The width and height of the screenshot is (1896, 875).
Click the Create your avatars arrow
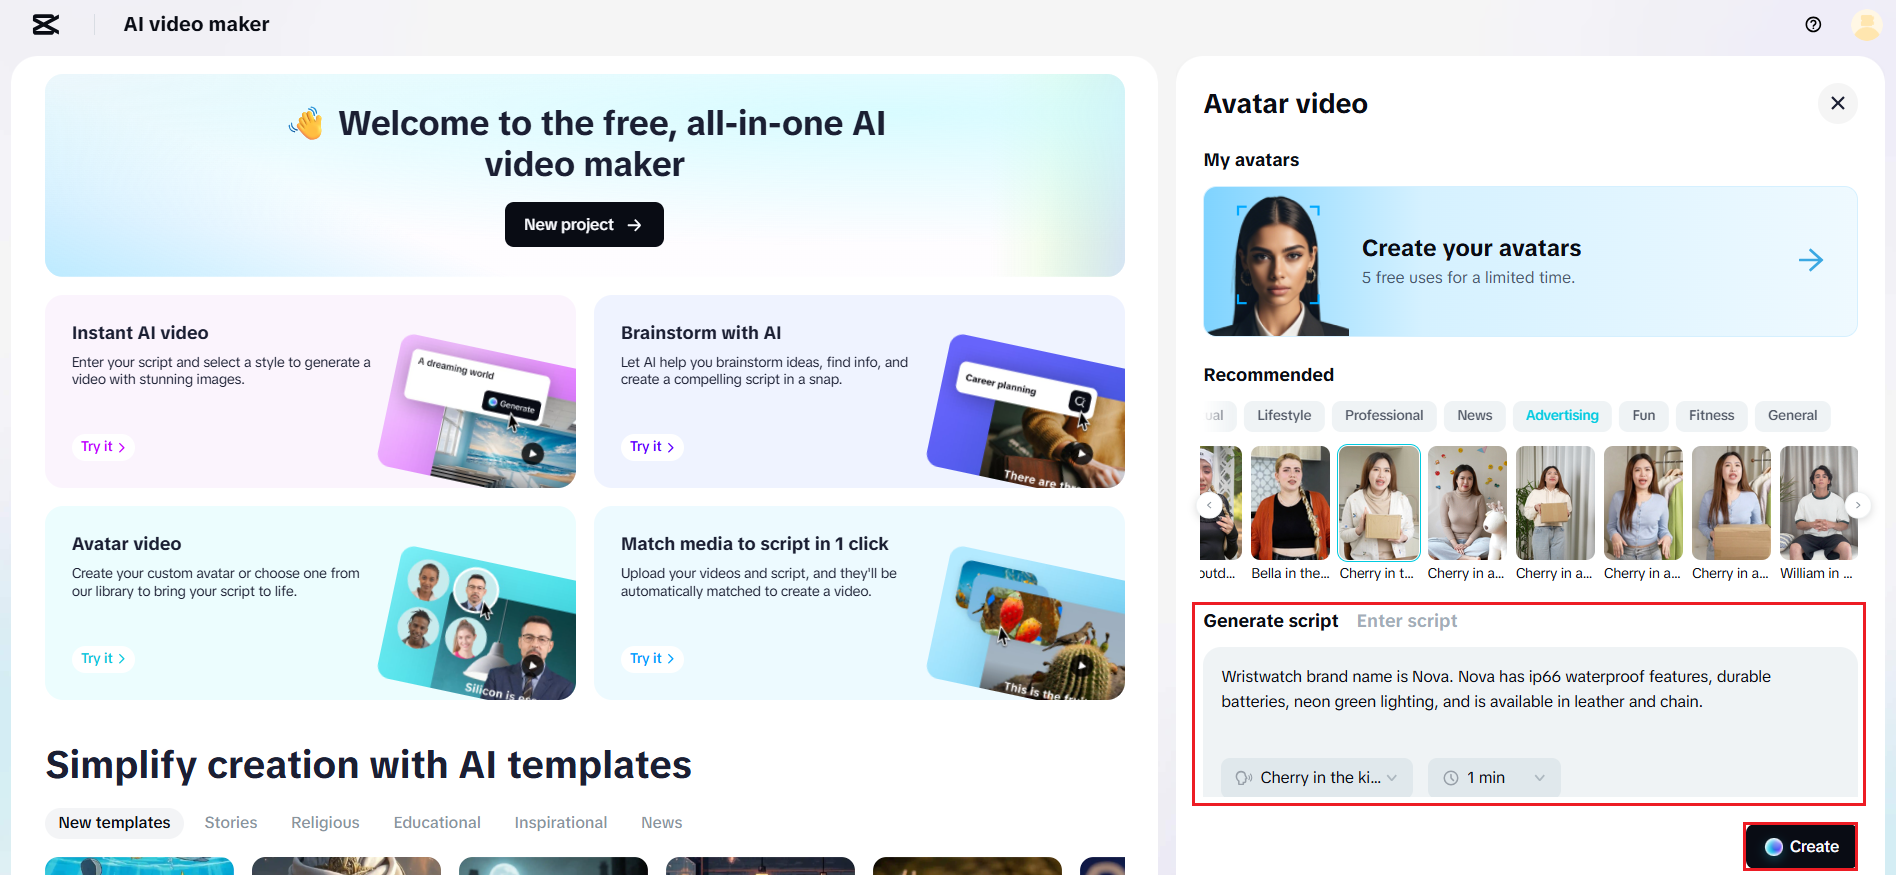(x=1811, y=260)
